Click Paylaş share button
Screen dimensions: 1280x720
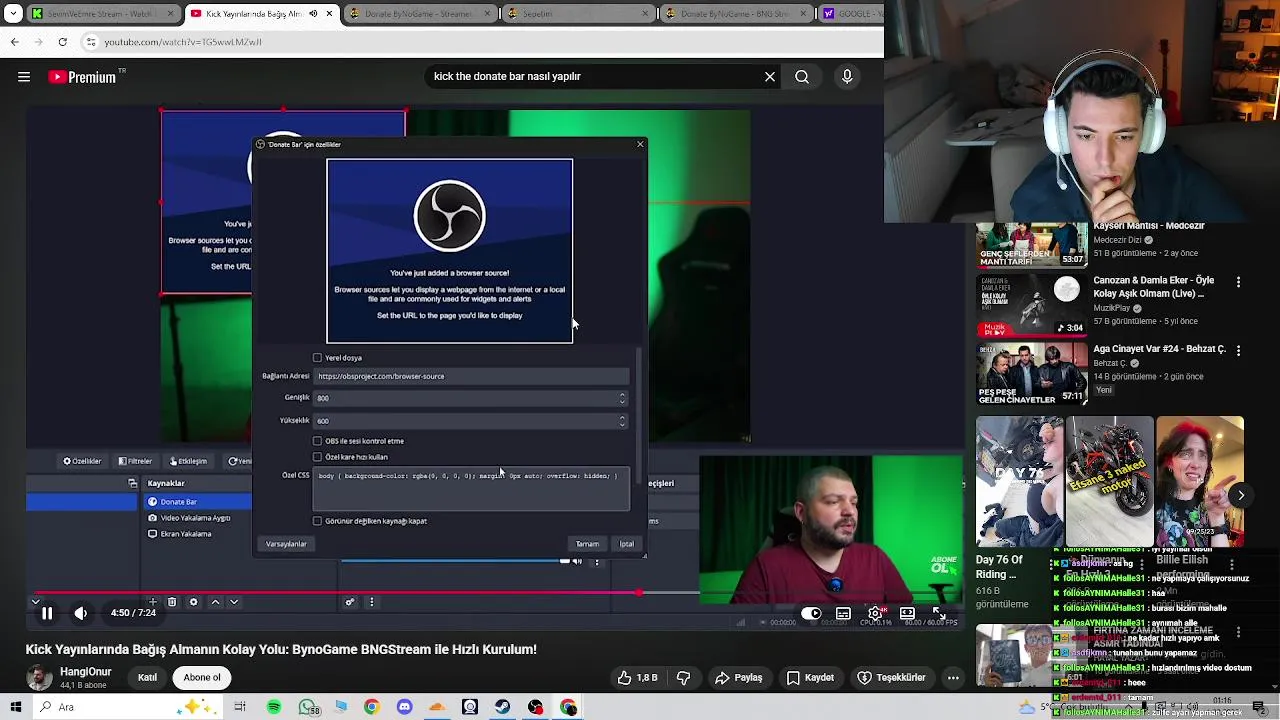tap(738, 677)
